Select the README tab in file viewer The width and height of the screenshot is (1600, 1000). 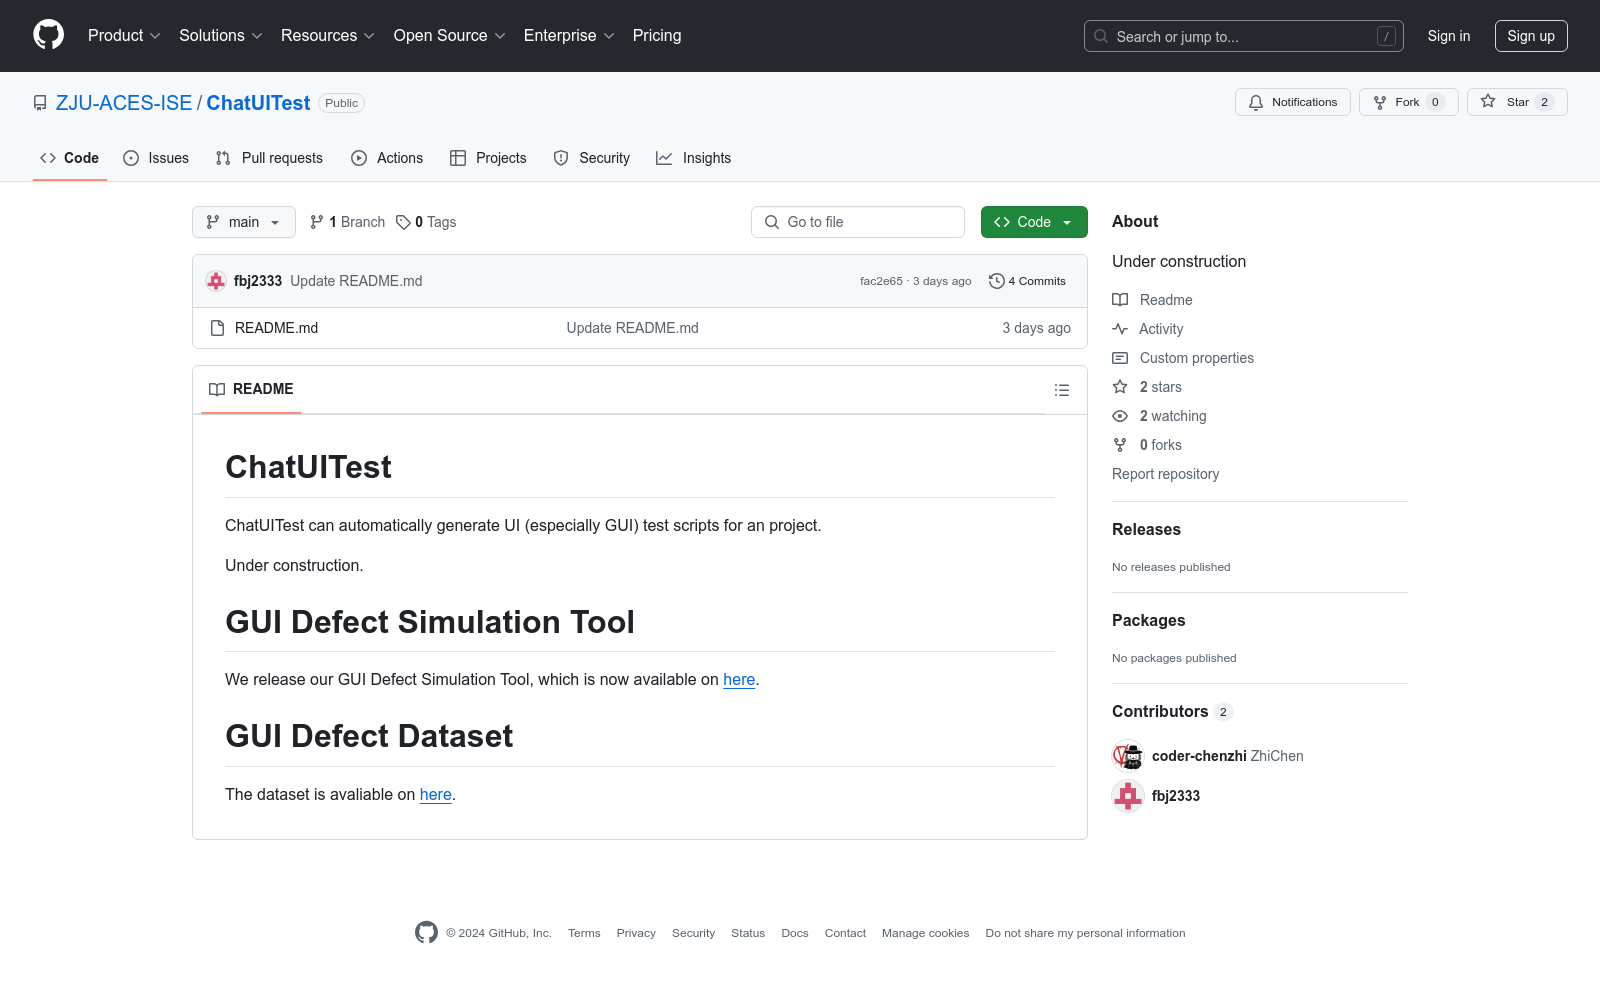pos(251,389)
